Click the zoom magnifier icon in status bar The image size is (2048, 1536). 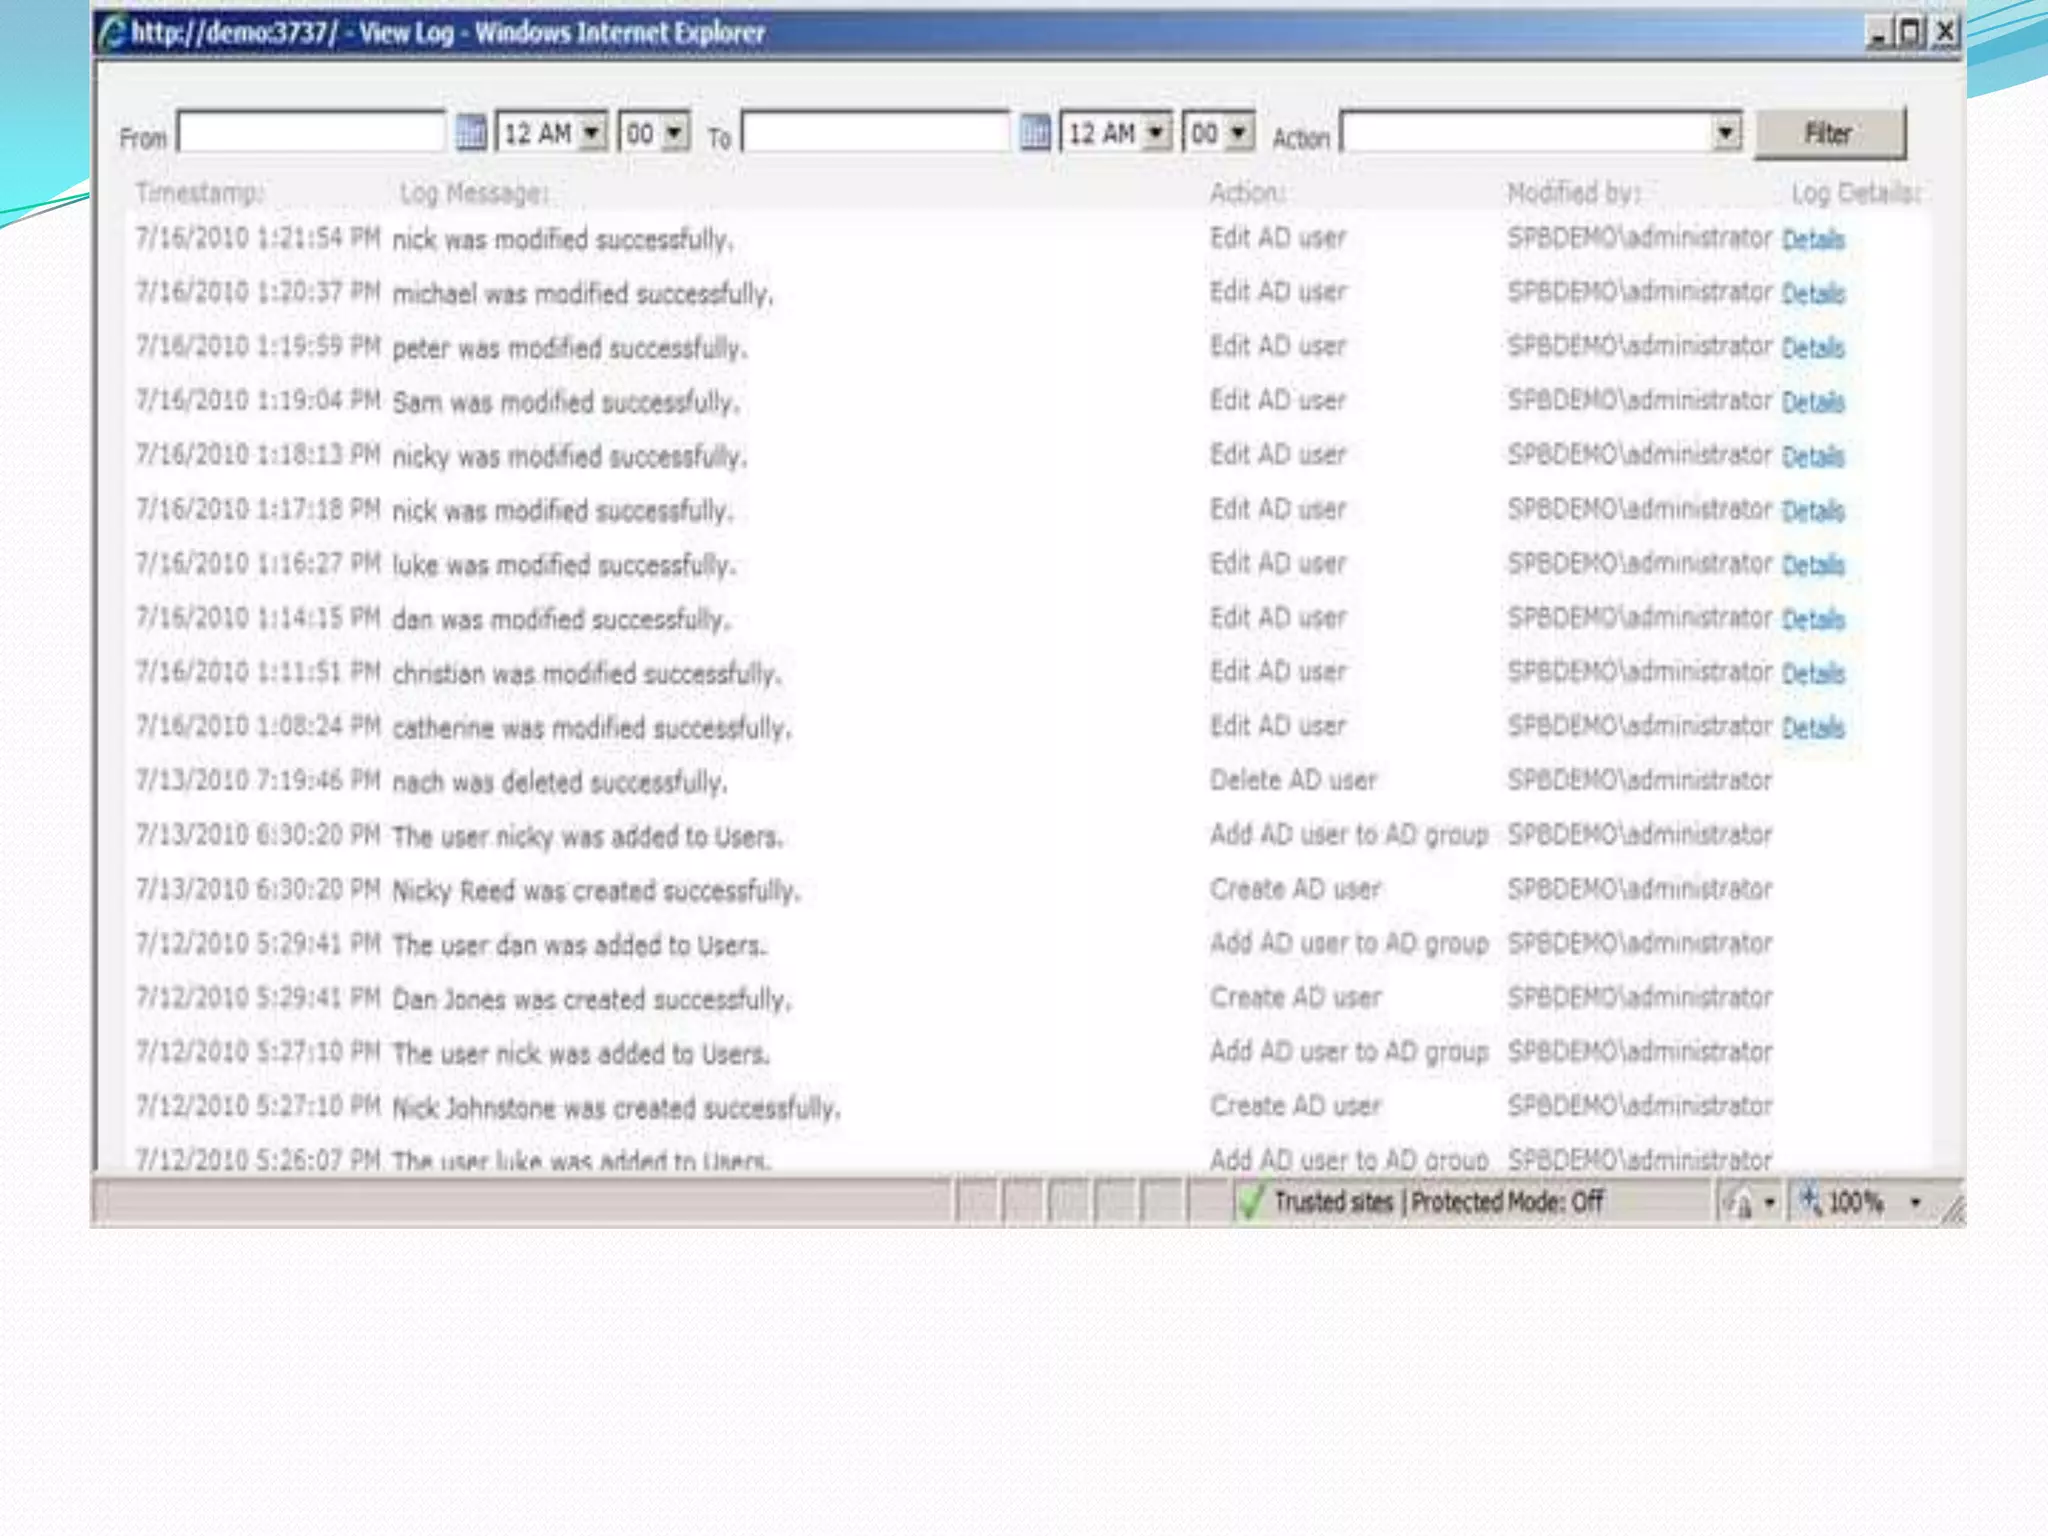[1810, 1200]
